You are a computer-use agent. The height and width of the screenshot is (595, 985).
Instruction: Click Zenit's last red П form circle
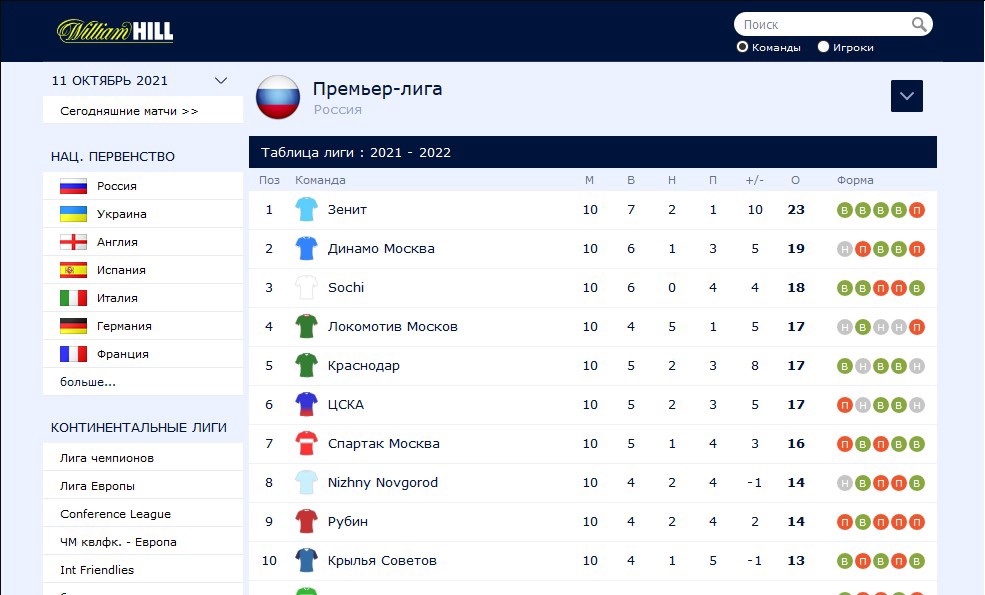point(917,210)
